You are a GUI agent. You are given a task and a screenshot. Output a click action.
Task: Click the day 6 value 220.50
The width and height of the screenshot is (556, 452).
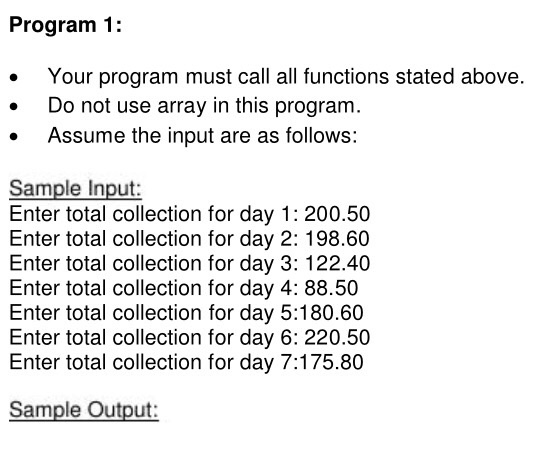point(337,337)
